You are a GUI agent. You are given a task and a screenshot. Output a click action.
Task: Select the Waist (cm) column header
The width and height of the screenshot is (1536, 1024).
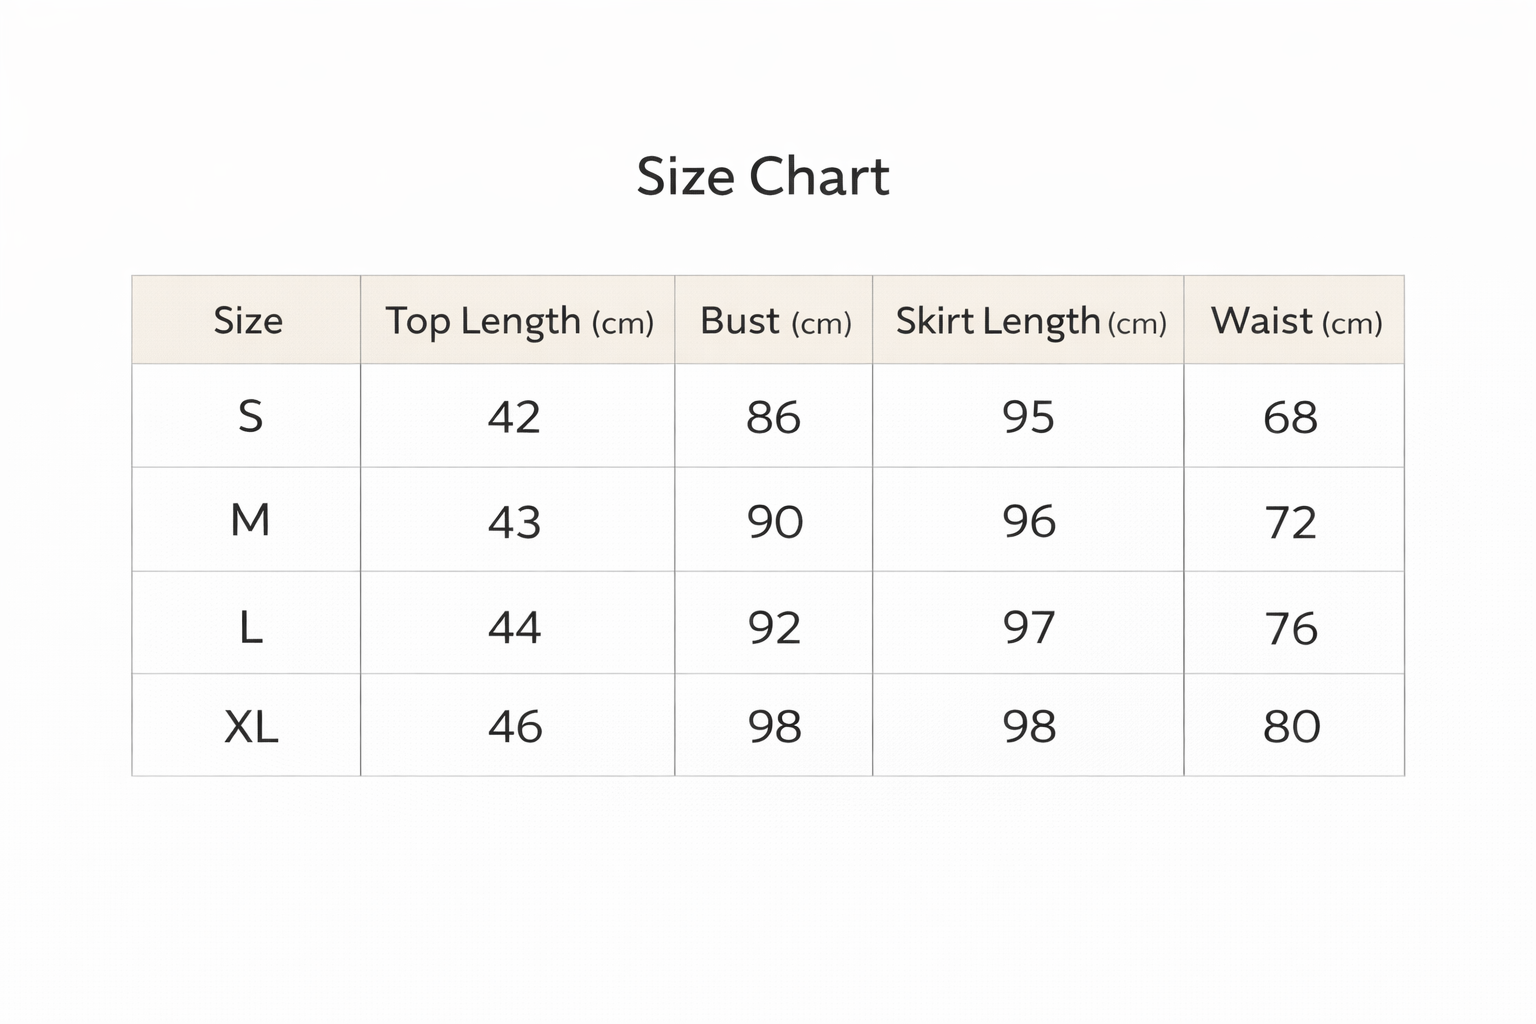(x=1296, y=321)
